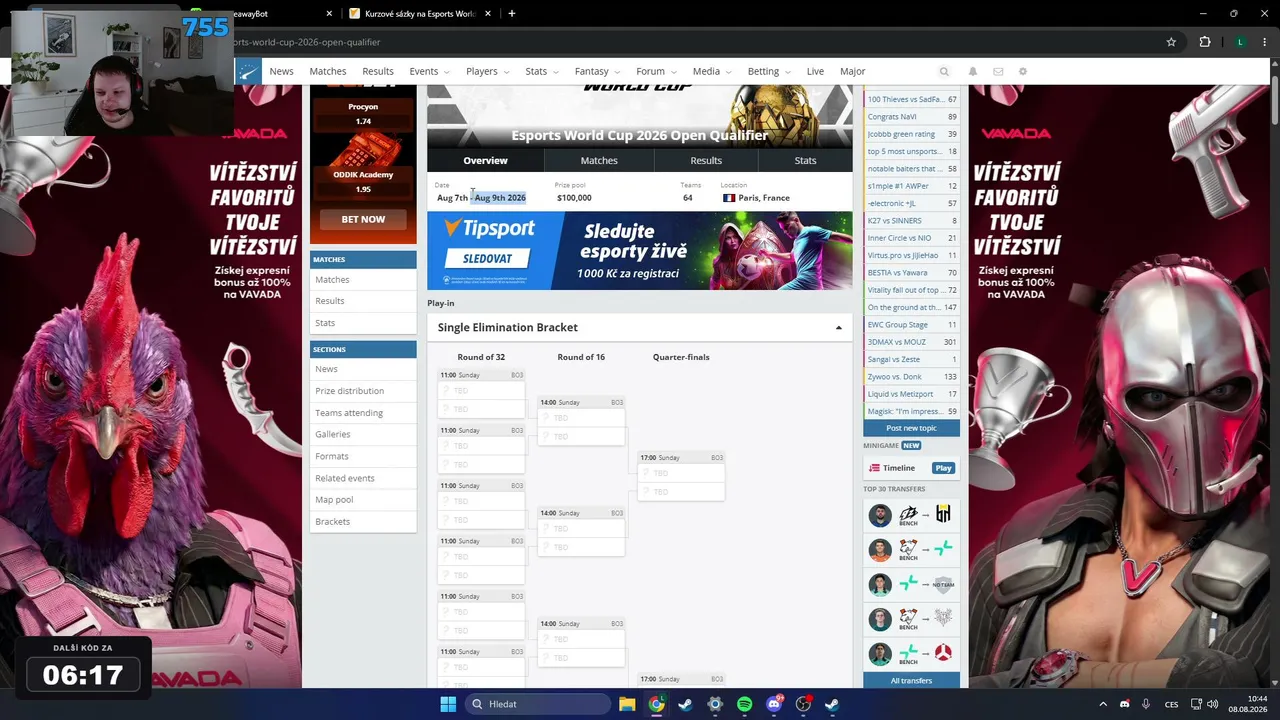Screen dimensions: 1280x720
Task: Open Discord from the taskbar
Action: [774, 704]
